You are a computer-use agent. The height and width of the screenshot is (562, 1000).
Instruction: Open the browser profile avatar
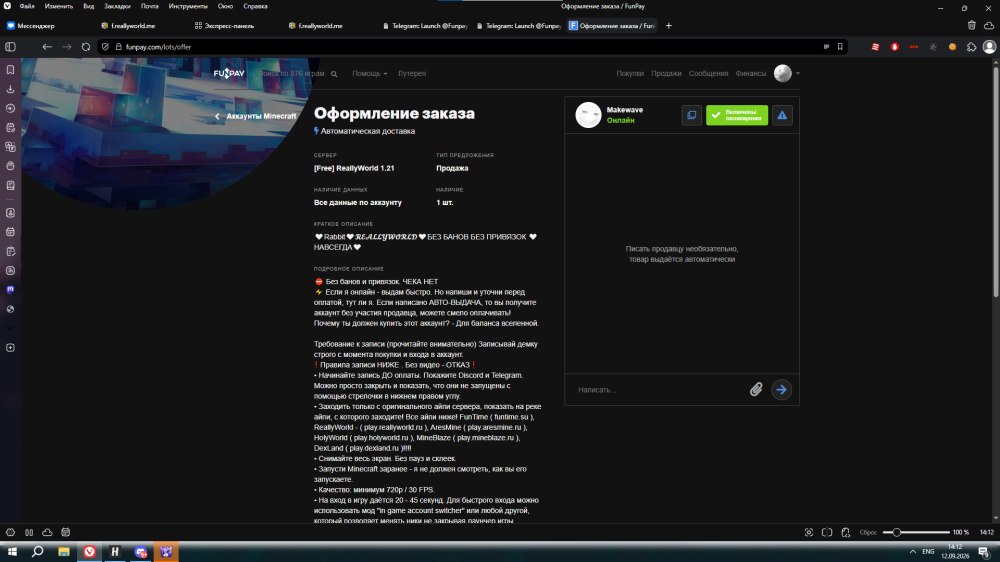pyautogui.click(x=989, y=47)
